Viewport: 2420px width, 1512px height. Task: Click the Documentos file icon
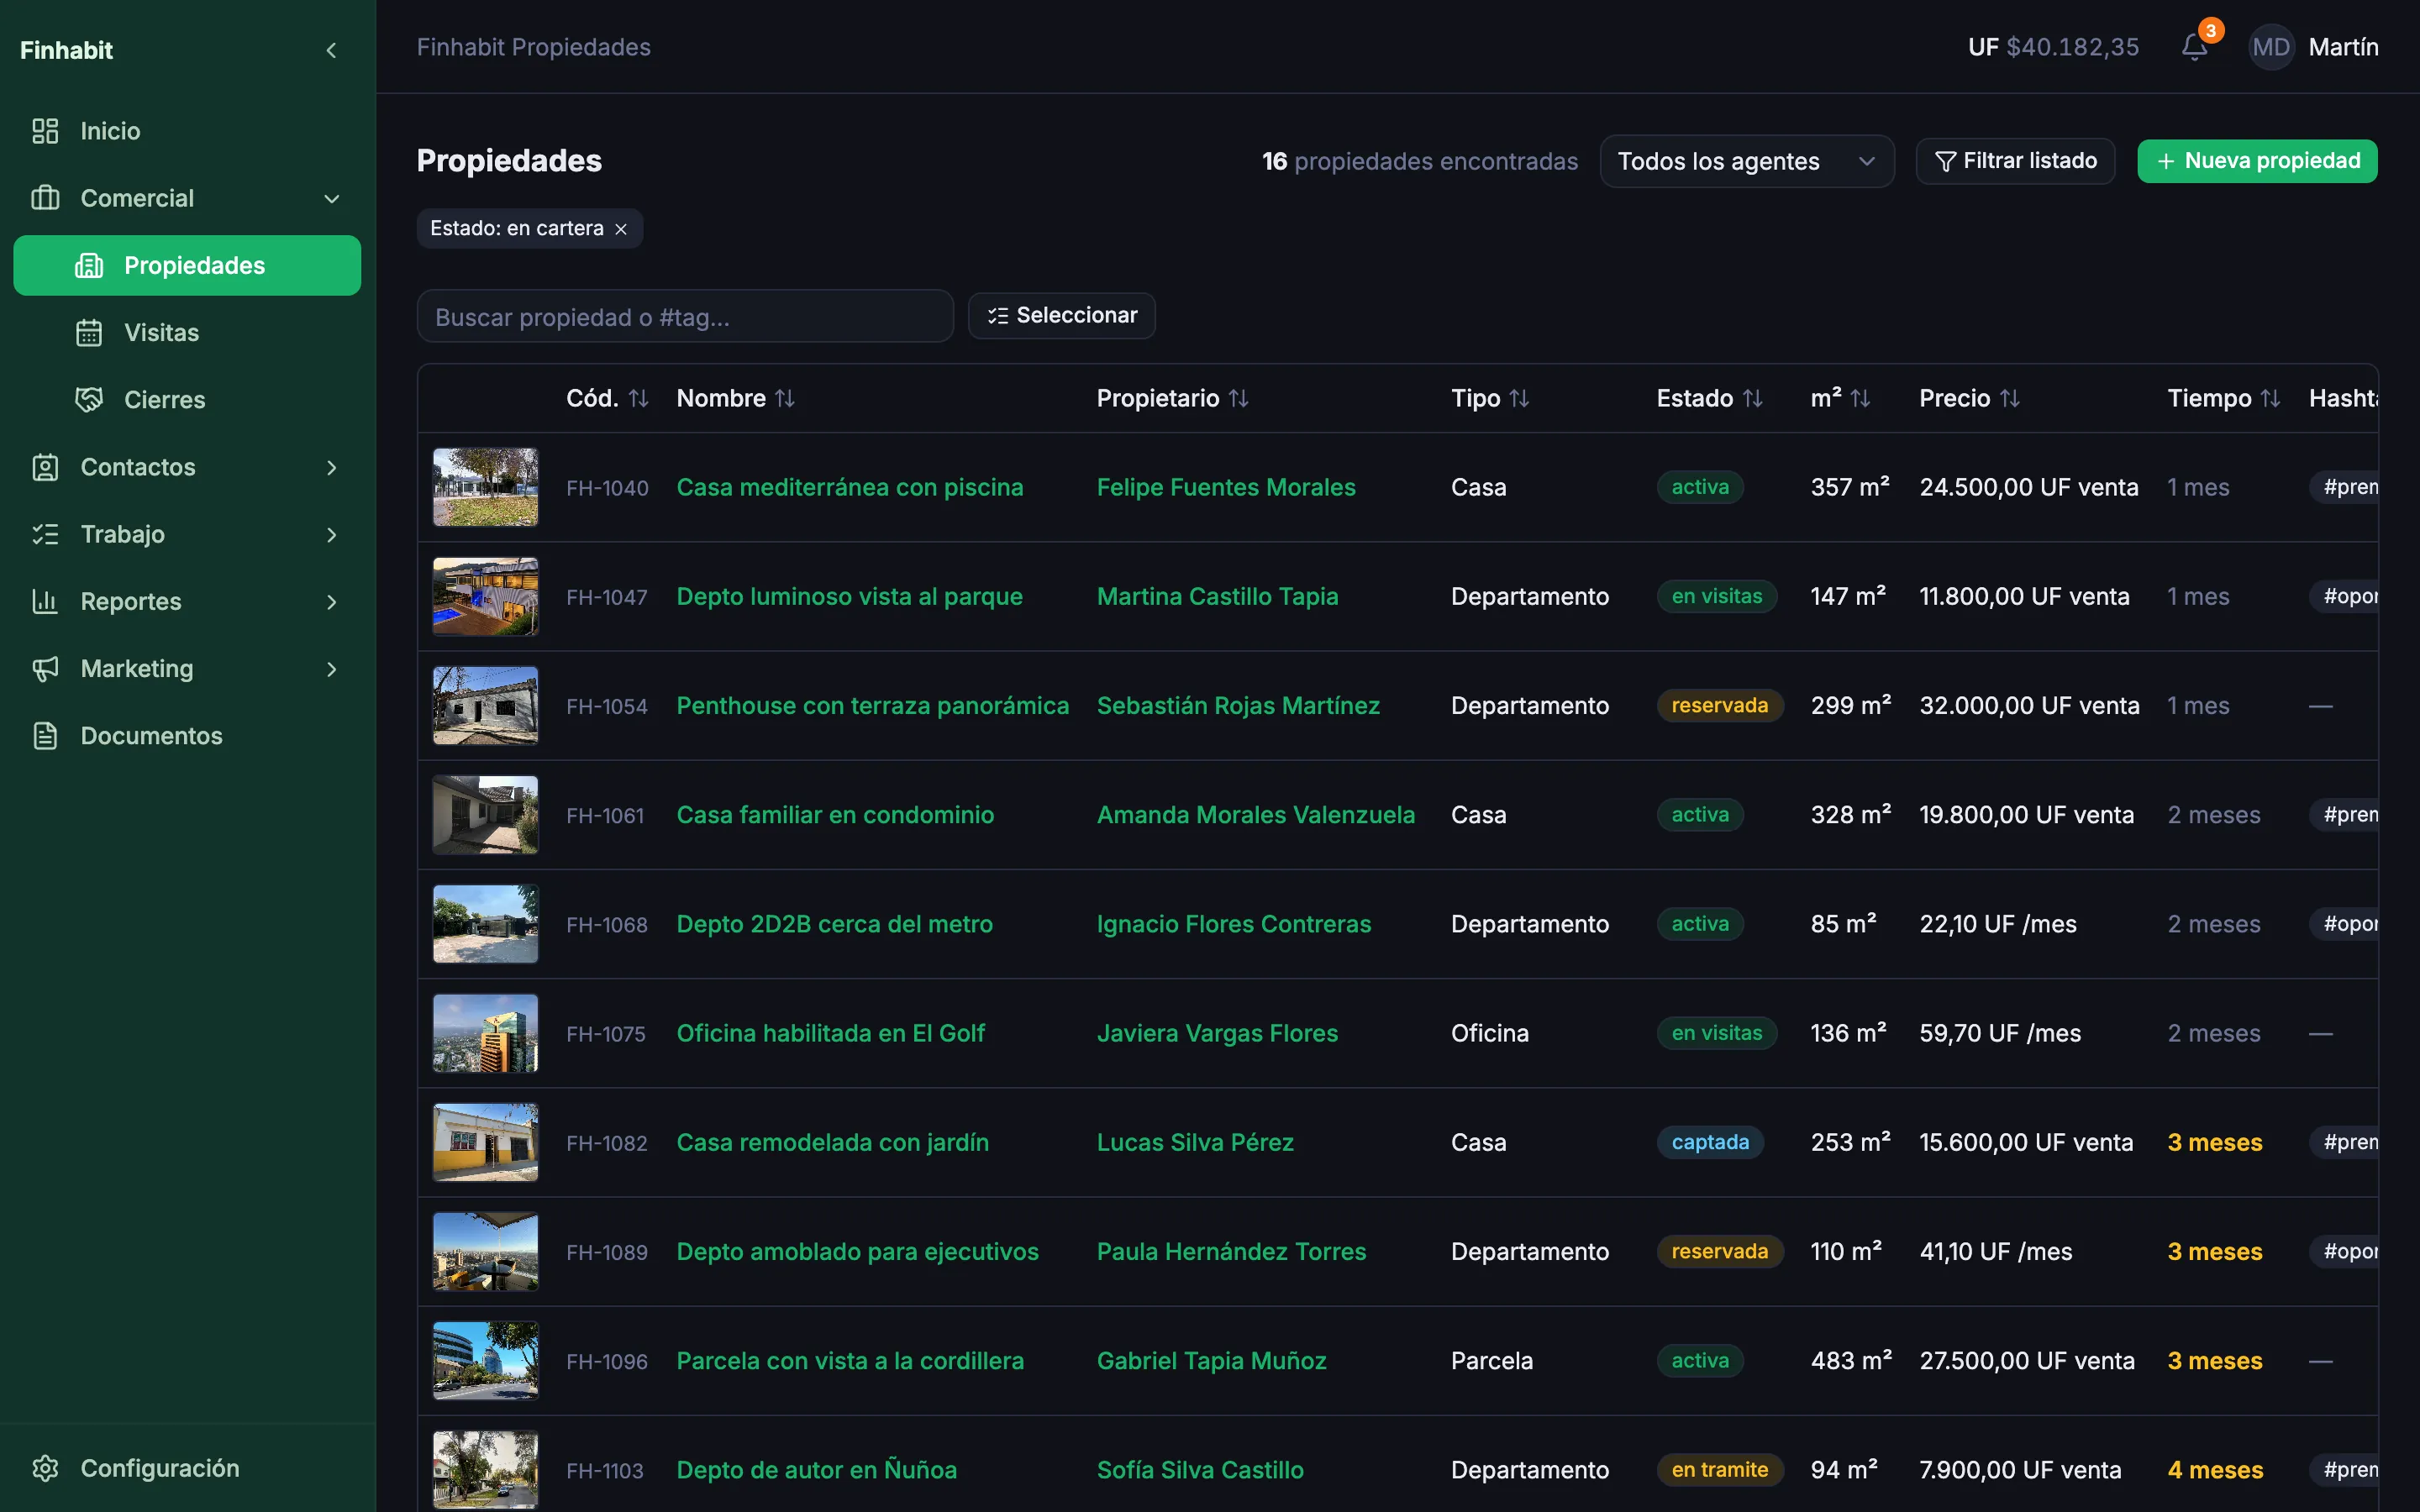pos(45,736)
